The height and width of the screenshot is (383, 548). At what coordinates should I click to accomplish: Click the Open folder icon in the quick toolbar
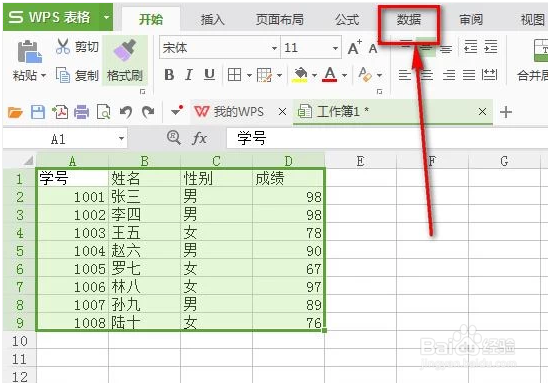coord(15,112)
